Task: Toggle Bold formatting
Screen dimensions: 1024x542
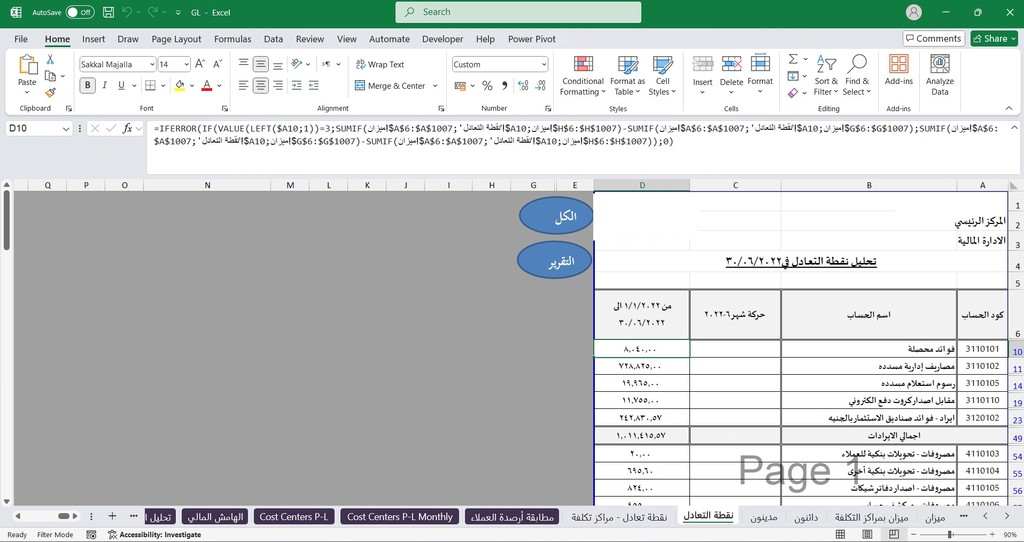Action: coord(88,86)
